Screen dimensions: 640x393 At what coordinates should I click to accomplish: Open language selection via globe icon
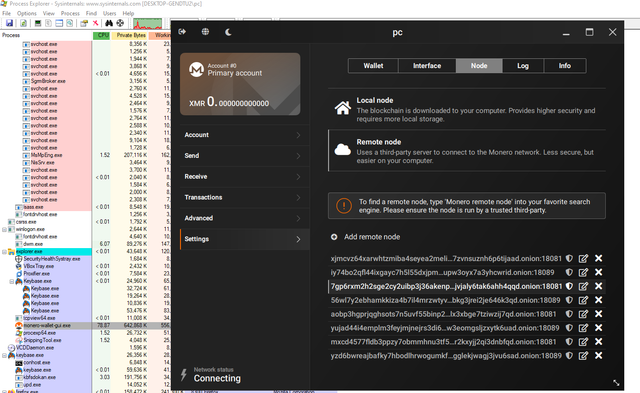click(205, 32)
